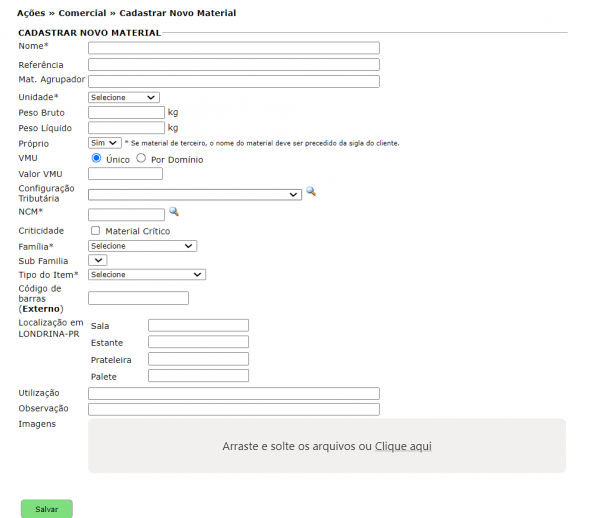Click into the Nome text field

pos(233,47)
